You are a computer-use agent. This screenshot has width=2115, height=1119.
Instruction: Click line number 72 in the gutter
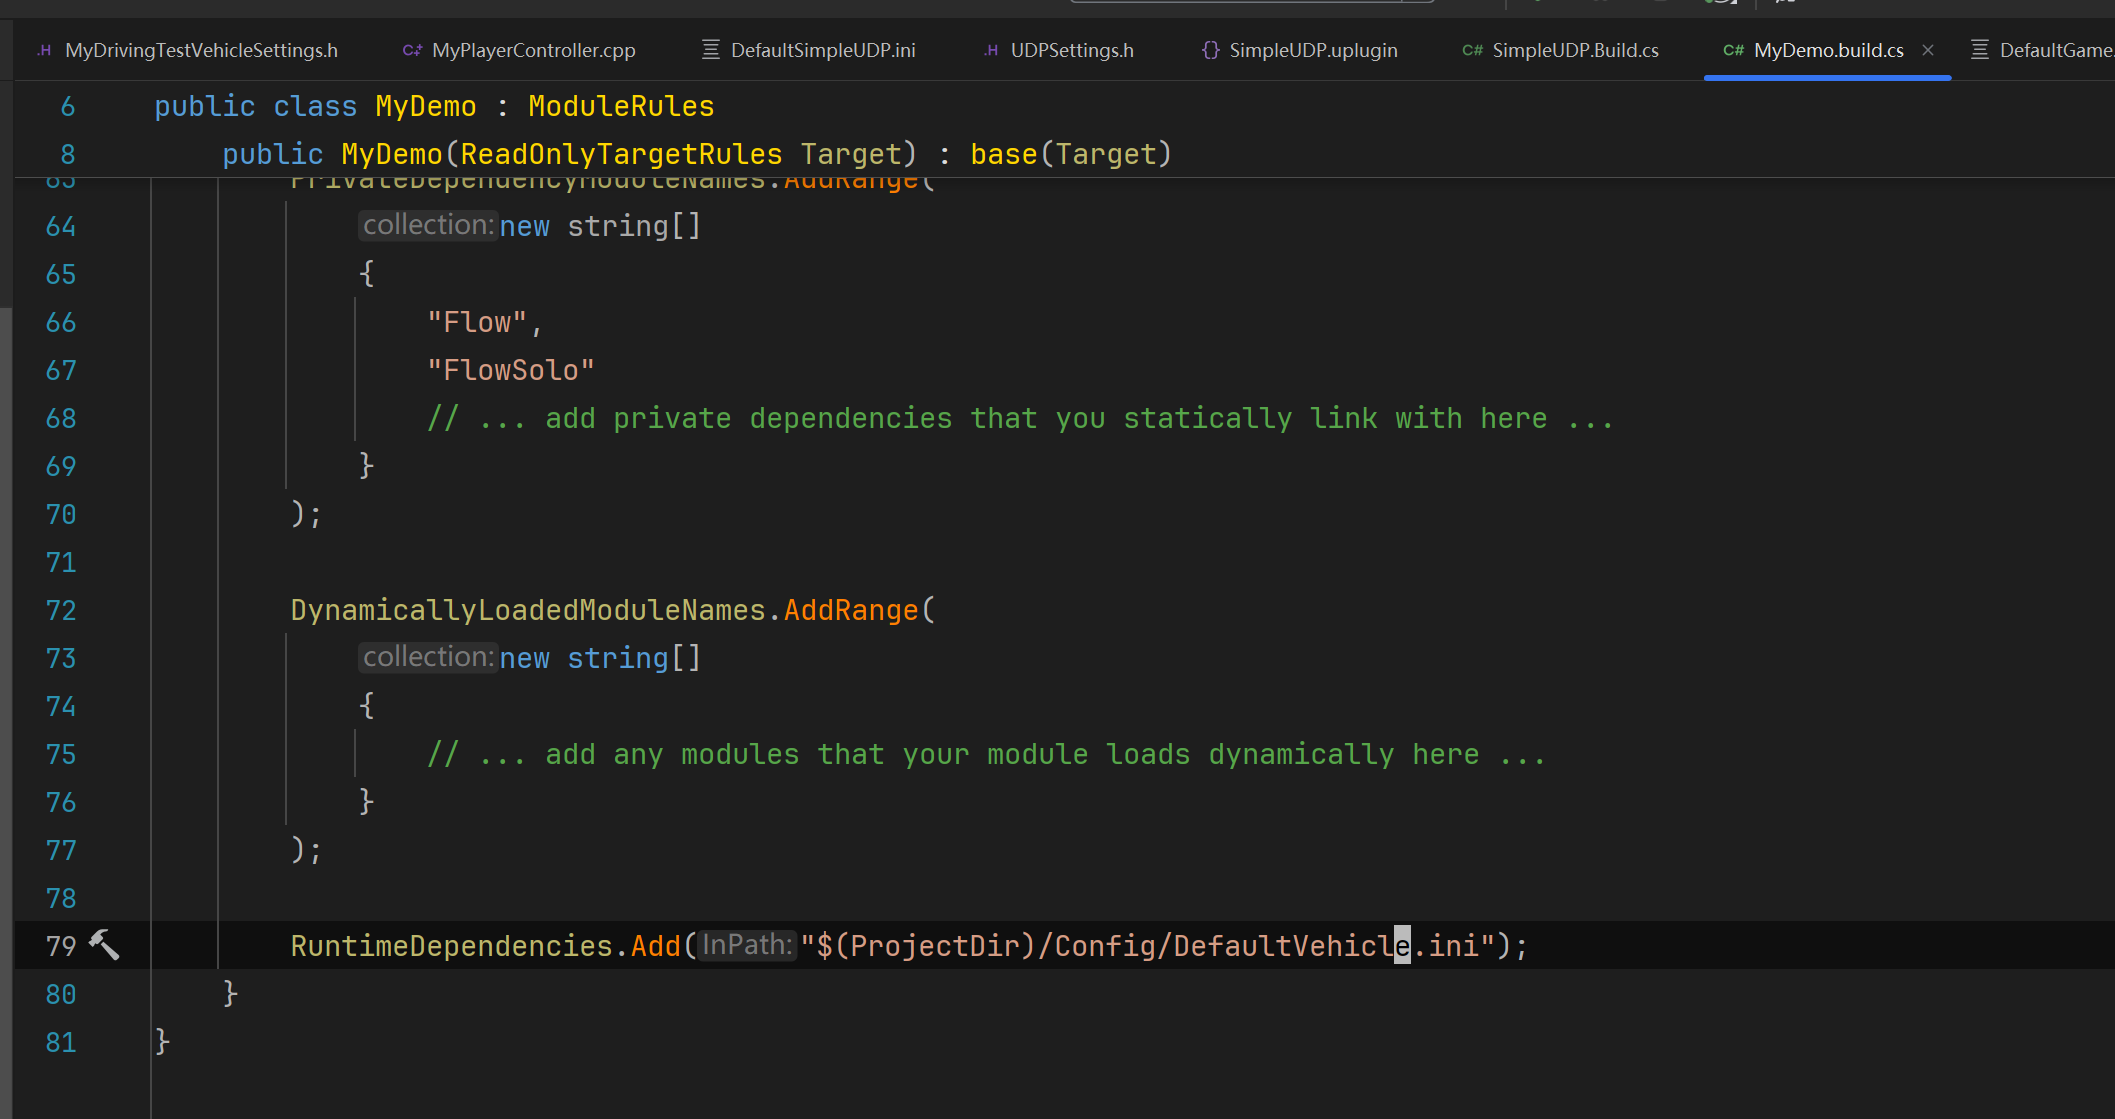pyautogui.click(x=61, y=610)
